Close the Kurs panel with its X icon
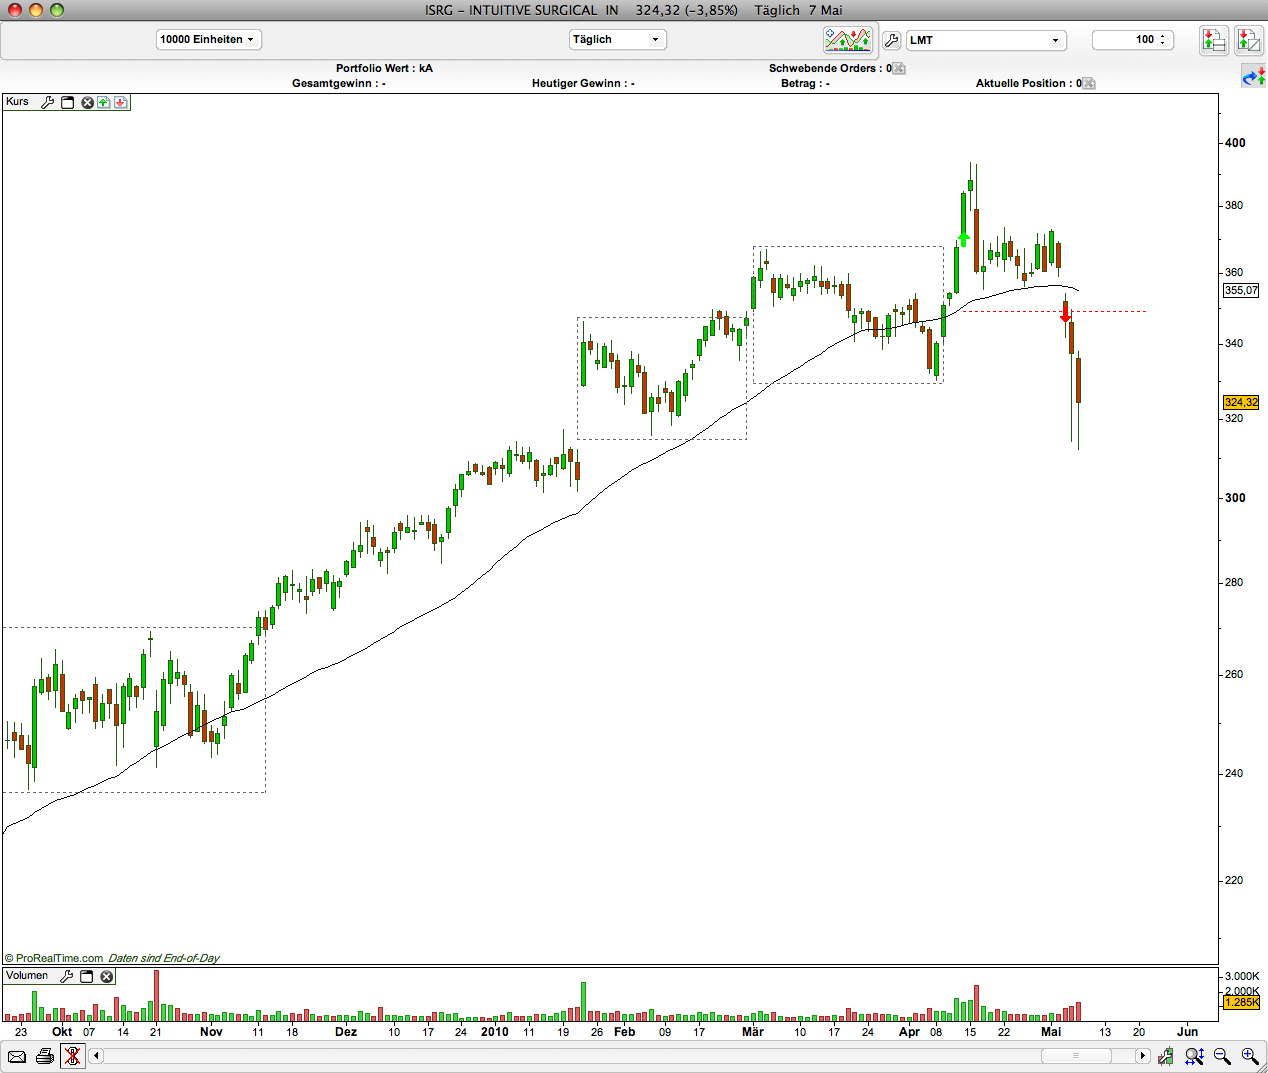Screen dimensions: 1268x1073 coord(87,102)
